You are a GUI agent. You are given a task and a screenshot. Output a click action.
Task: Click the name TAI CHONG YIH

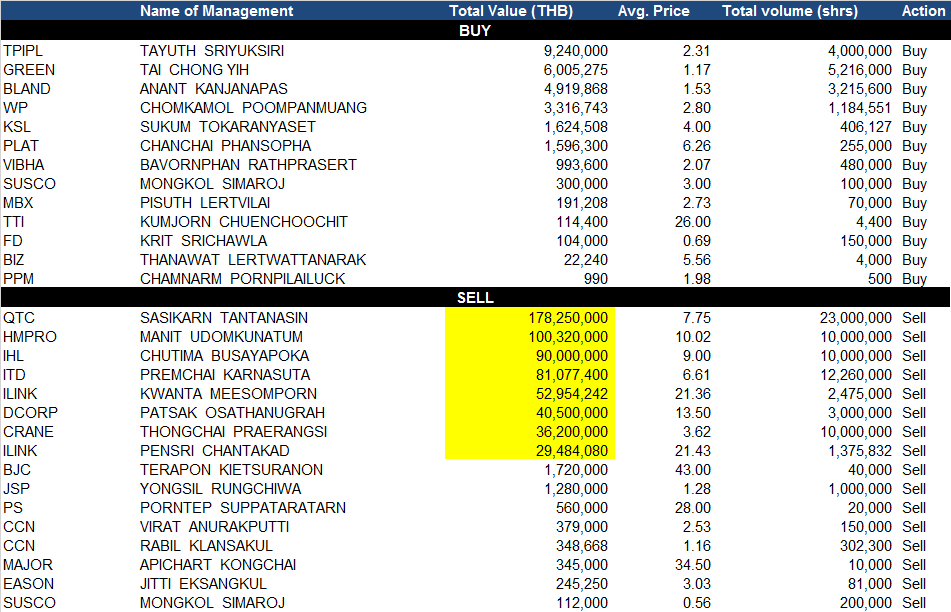coord(194,70)
